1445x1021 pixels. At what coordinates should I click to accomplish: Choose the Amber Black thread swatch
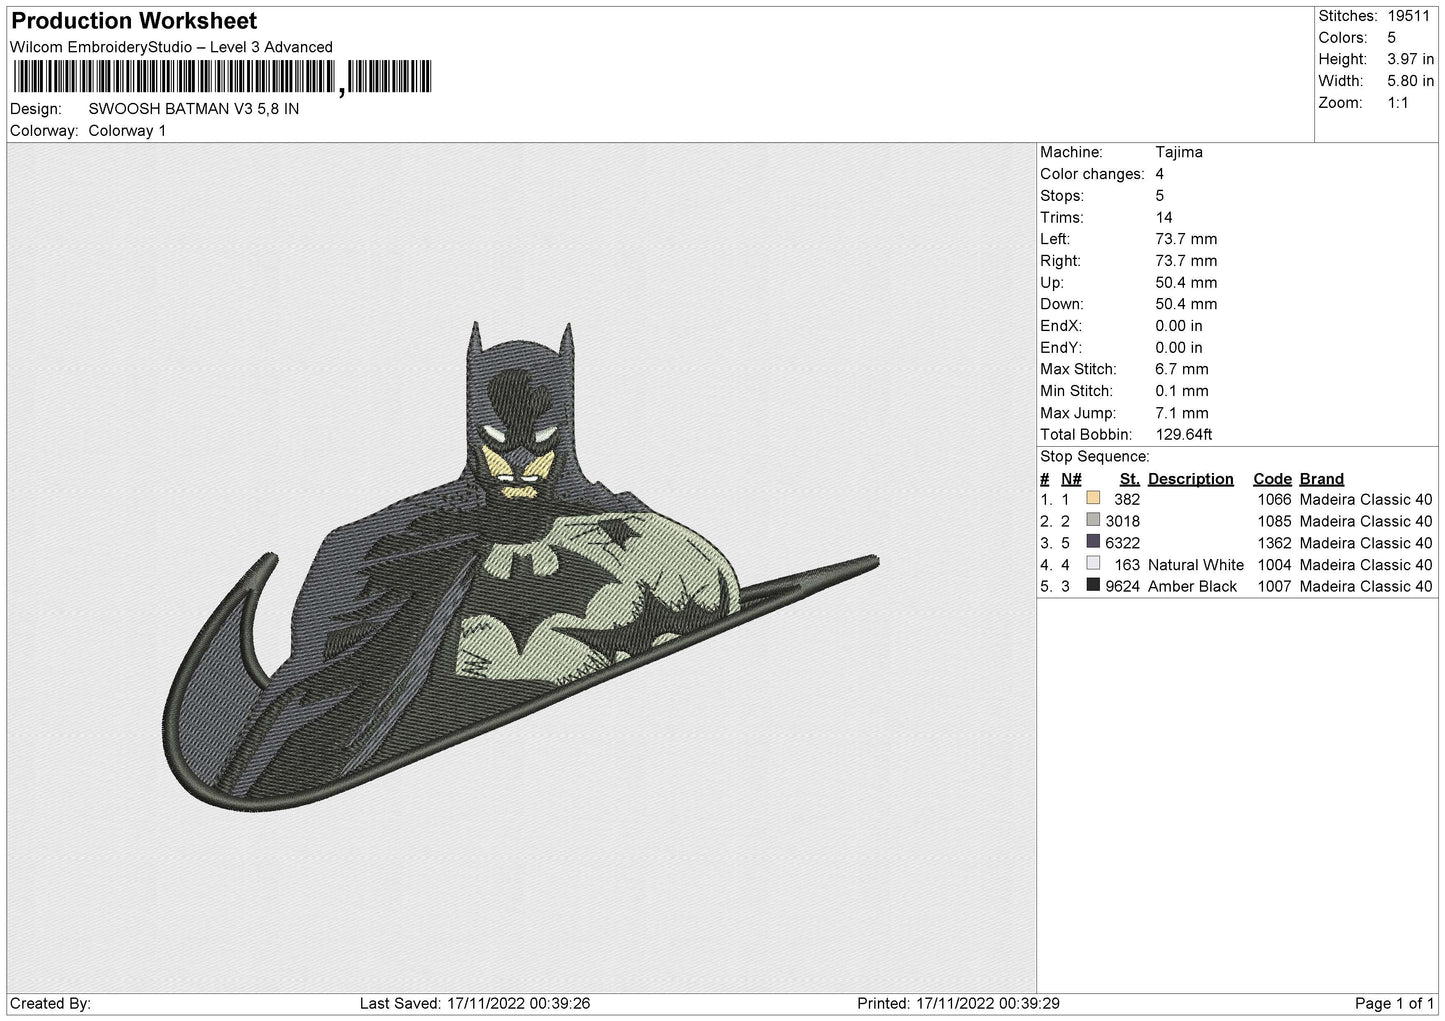(1093, 586)
